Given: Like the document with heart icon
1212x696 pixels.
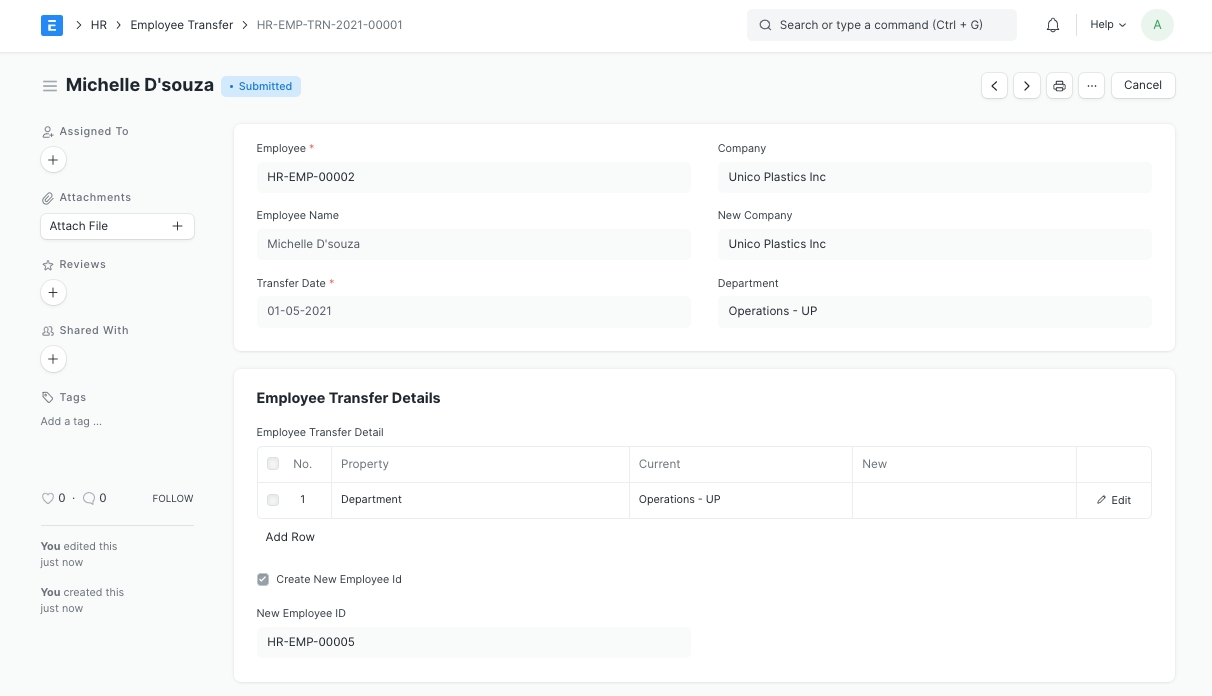Looking at the screenshot, I should 47,498.
